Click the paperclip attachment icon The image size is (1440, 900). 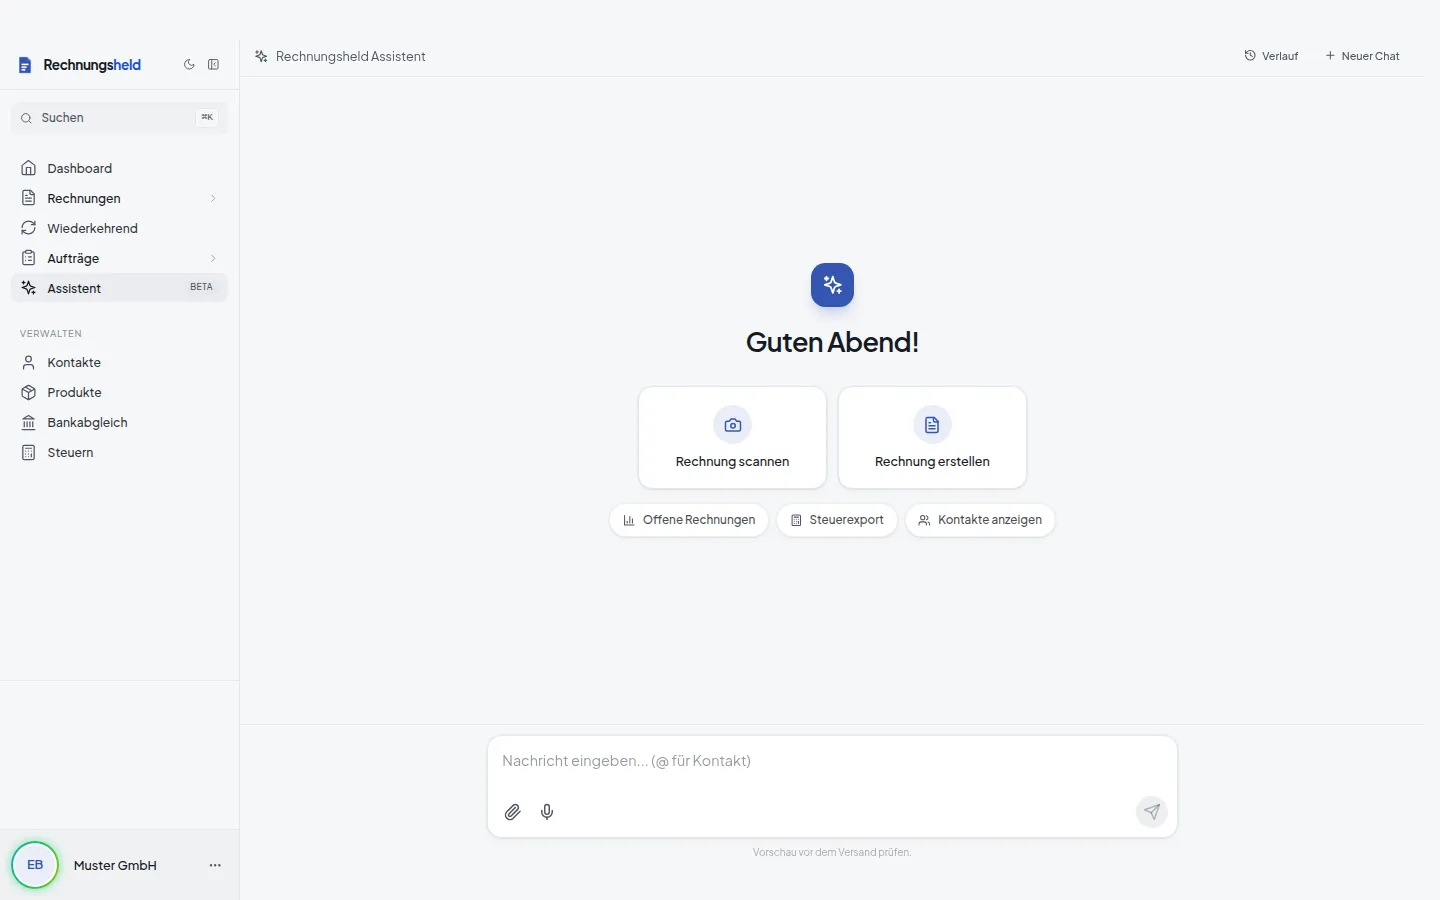coord(513,812)
